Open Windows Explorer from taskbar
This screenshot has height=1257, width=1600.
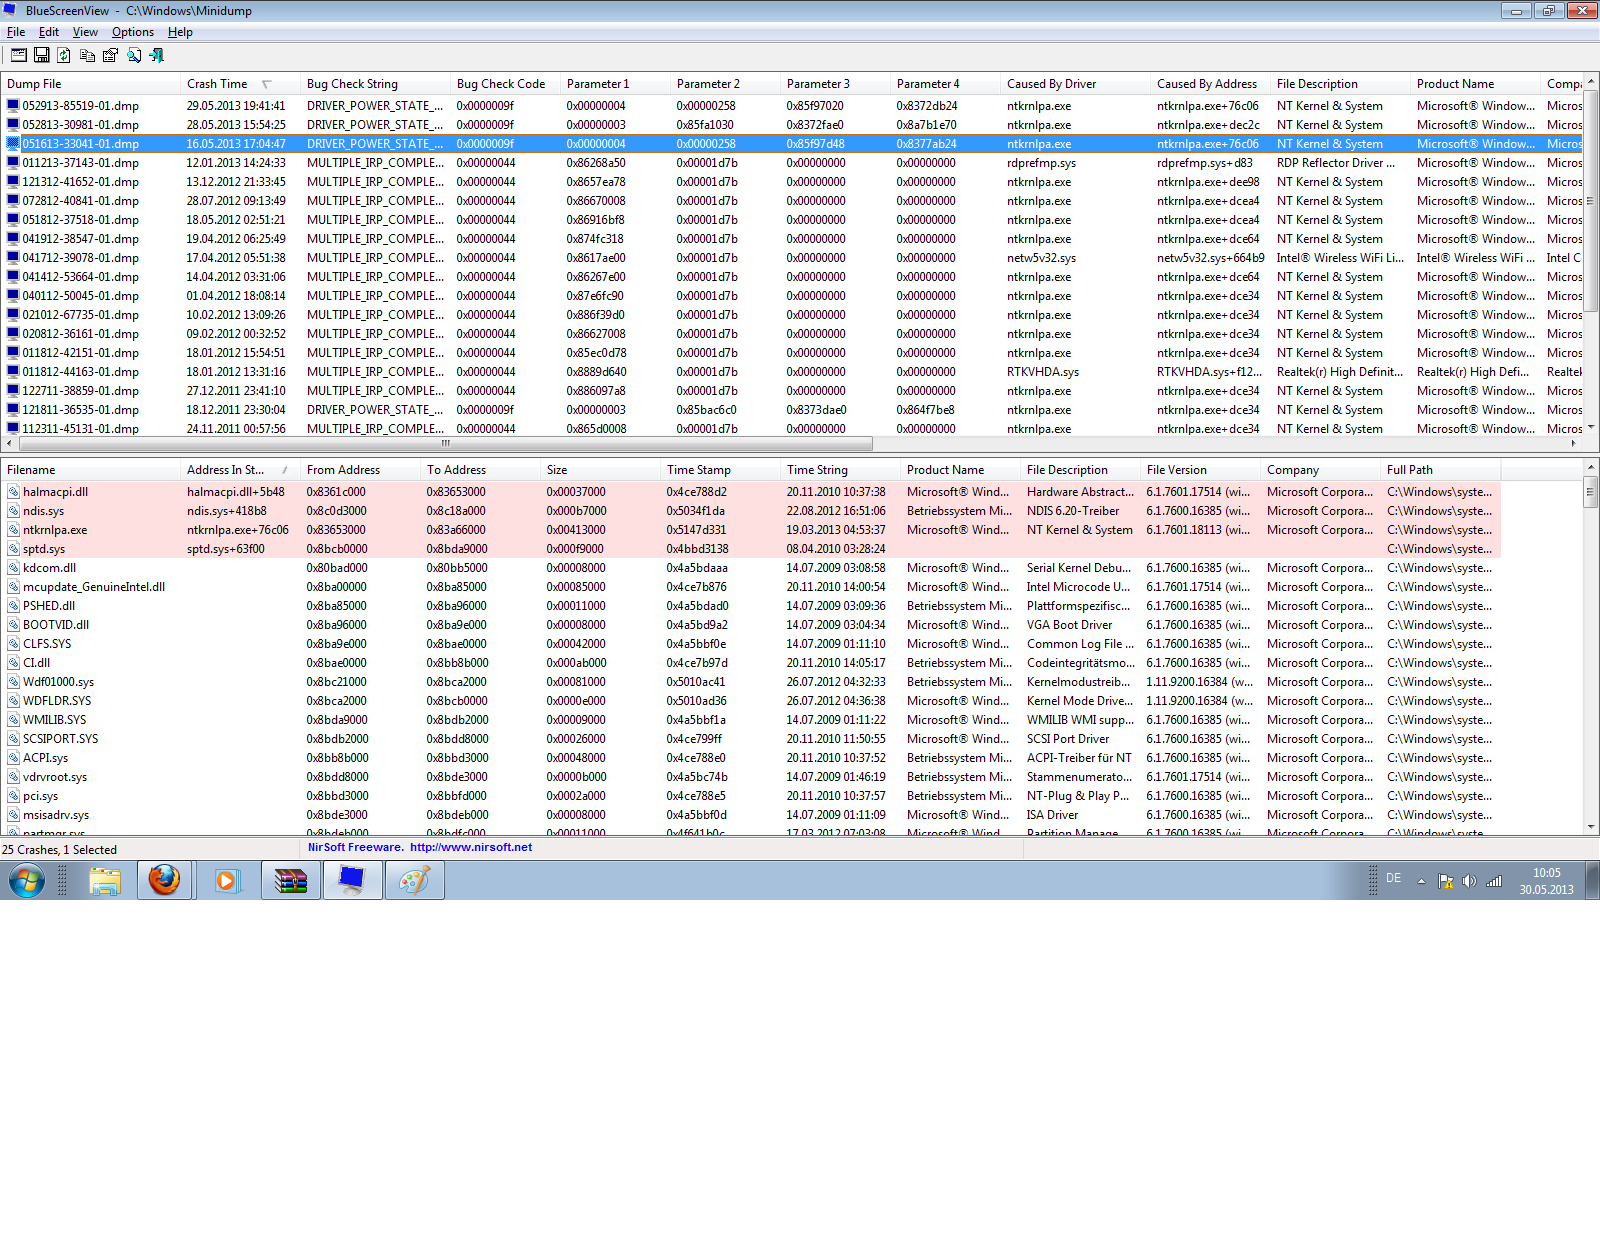(x=105, y=881)
